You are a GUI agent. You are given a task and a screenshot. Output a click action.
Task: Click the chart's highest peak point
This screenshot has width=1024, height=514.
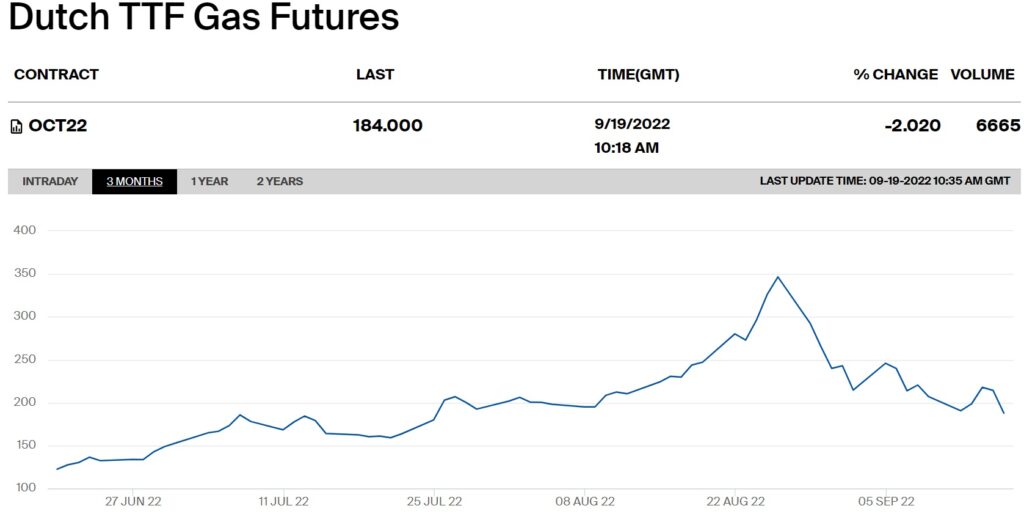pos(778,277)
